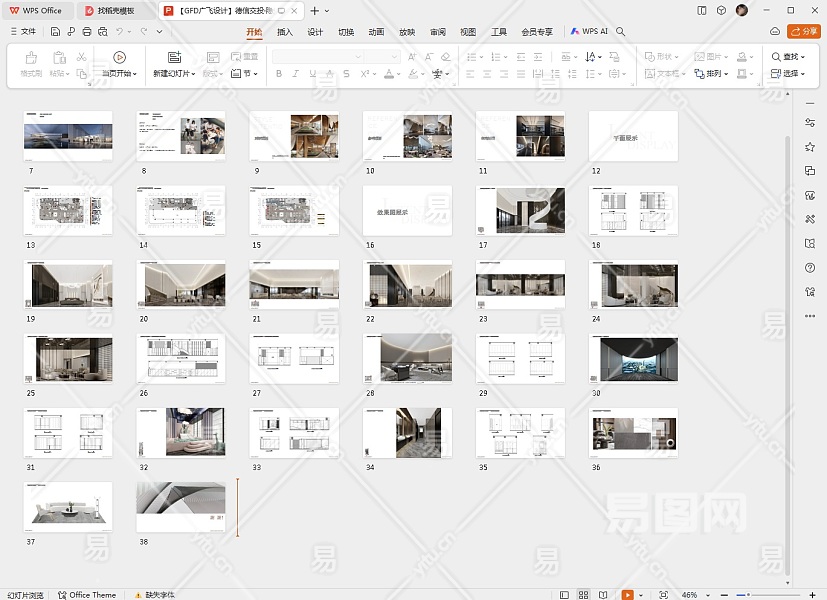Click the New Slide icon
This screenshot has height=600, width=827.
point(174,58)
